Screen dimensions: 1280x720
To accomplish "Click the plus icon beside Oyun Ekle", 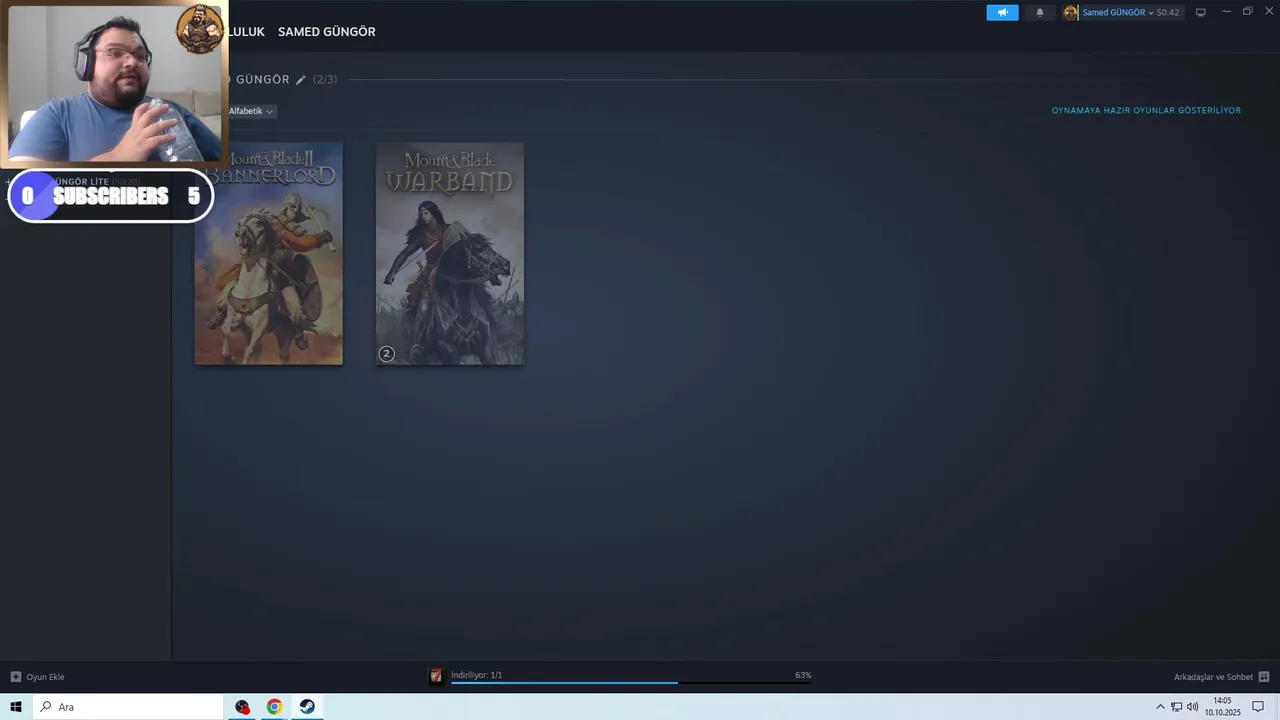I will tap(15, 677).
